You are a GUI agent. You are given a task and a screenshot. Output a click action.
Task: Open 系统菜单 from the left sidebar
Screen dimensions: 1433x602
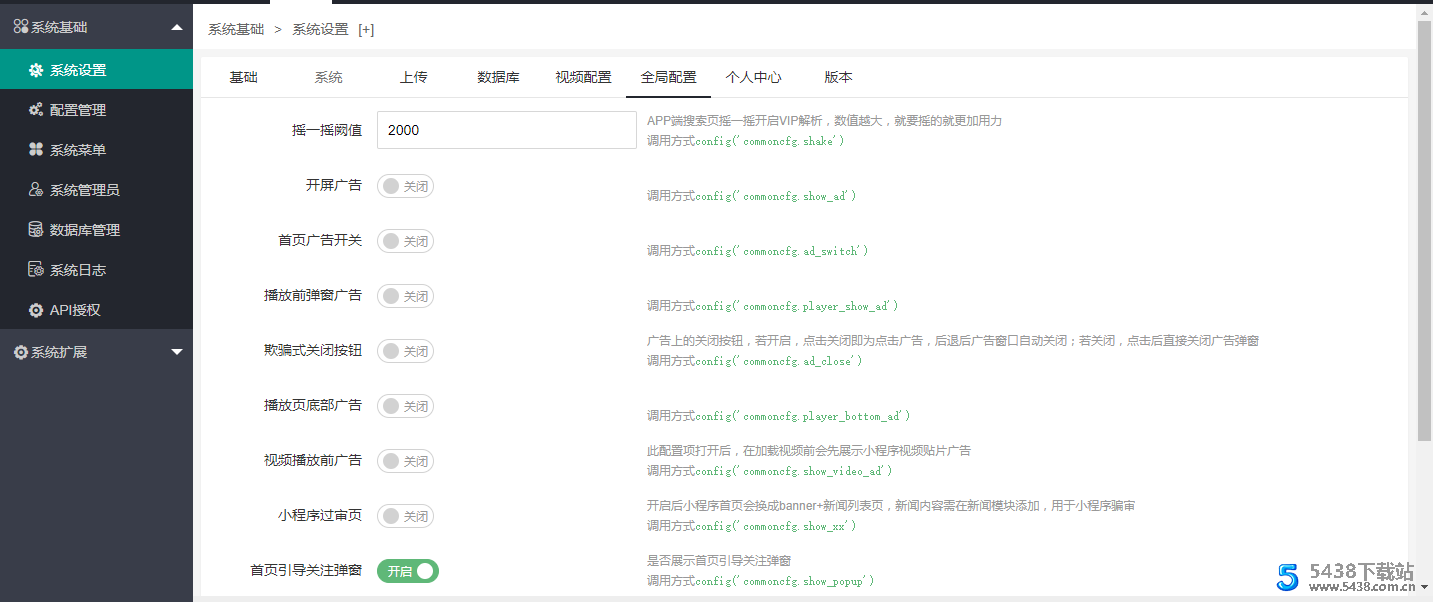coord(74,149)
